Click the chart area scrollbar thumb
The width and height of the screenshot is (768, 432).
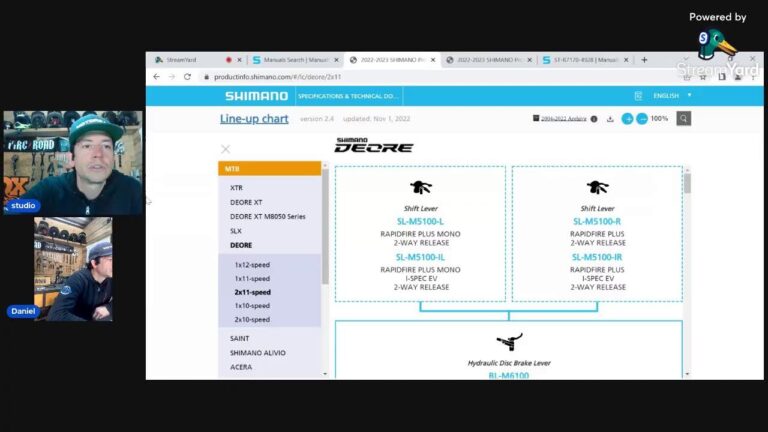tap(687, 184)
